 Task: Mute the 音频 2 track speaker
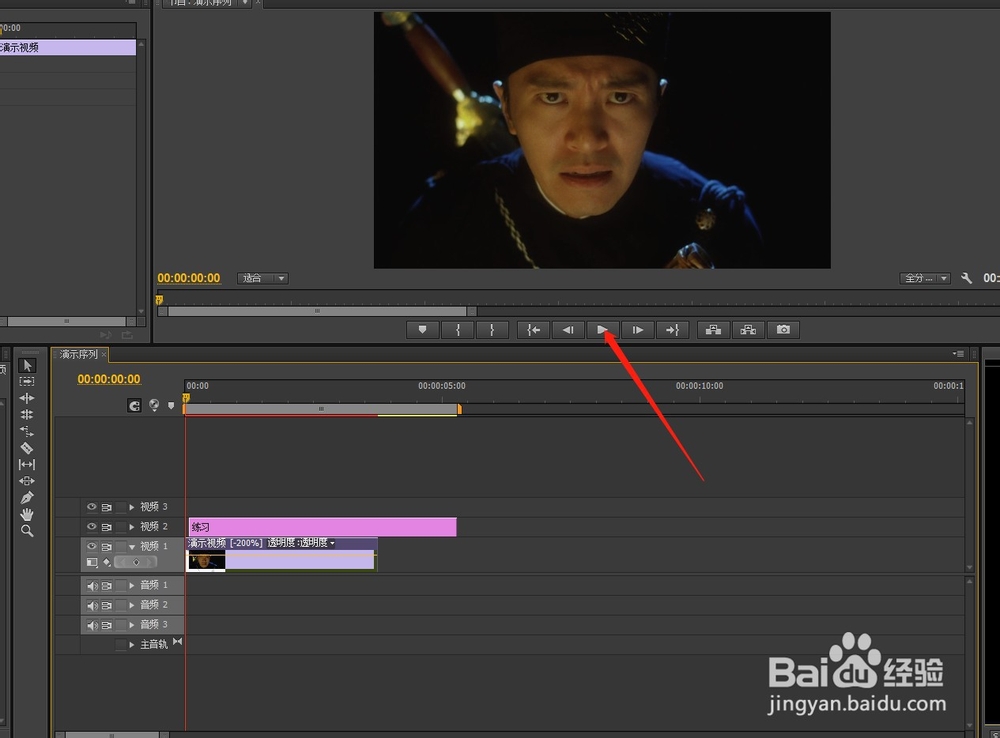point(92,605)
